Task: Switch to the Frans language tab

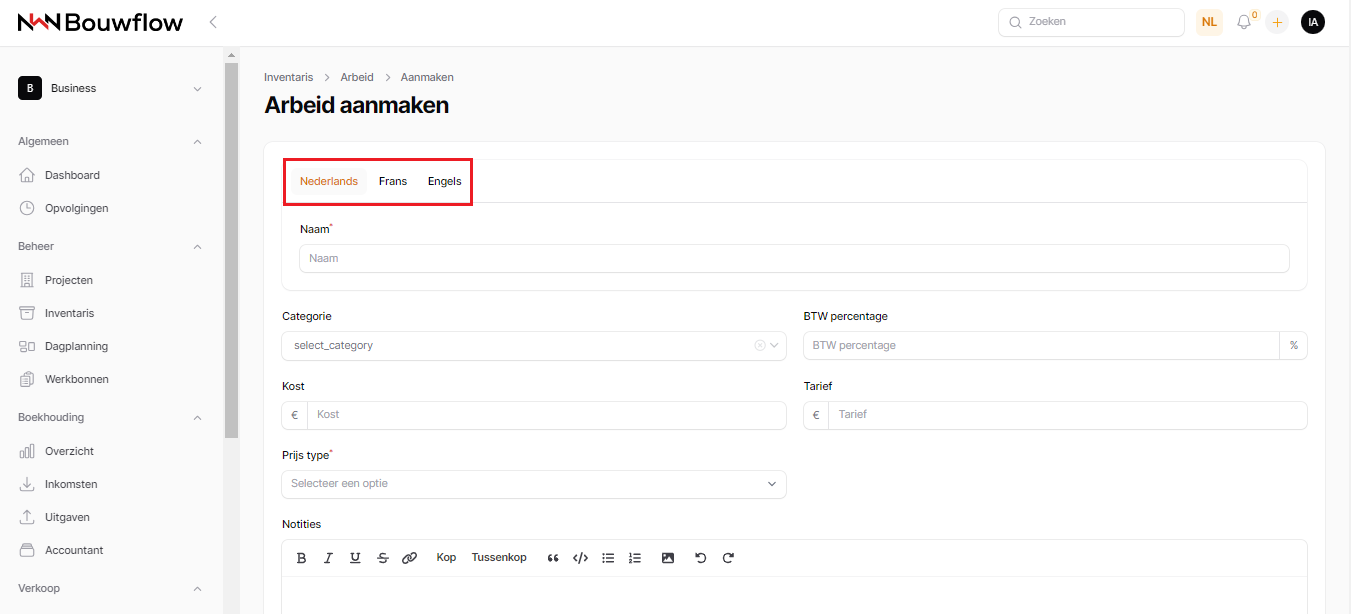Action: click(x=393, y=181)
